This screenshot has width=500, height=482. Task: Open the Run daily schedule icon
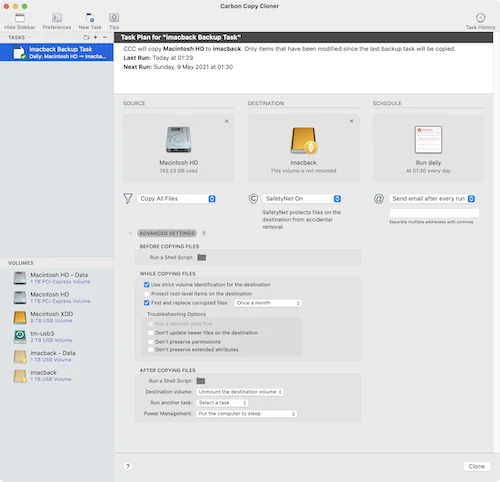click(x=428, y=139)
